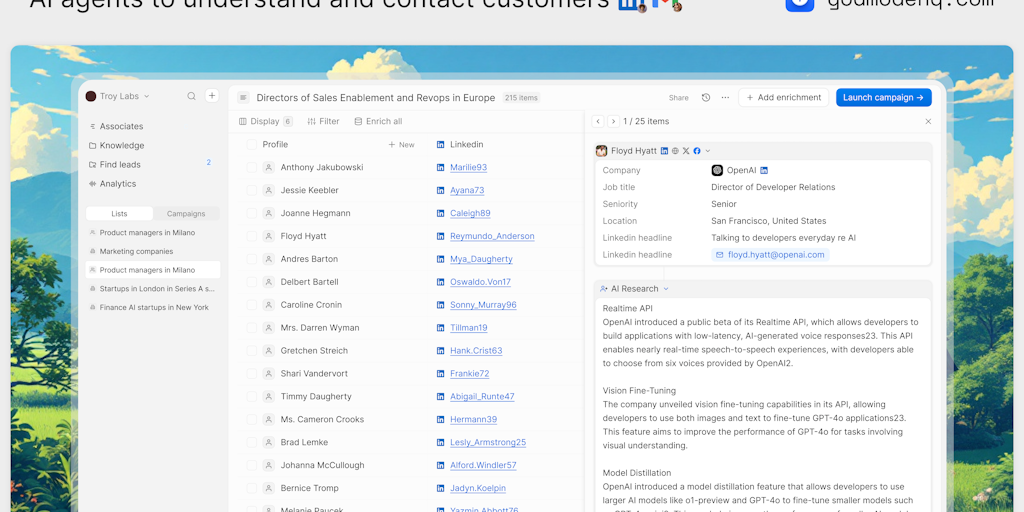Click the 215 items count badge
This screenshot has width=1024, height=512.
521,97
